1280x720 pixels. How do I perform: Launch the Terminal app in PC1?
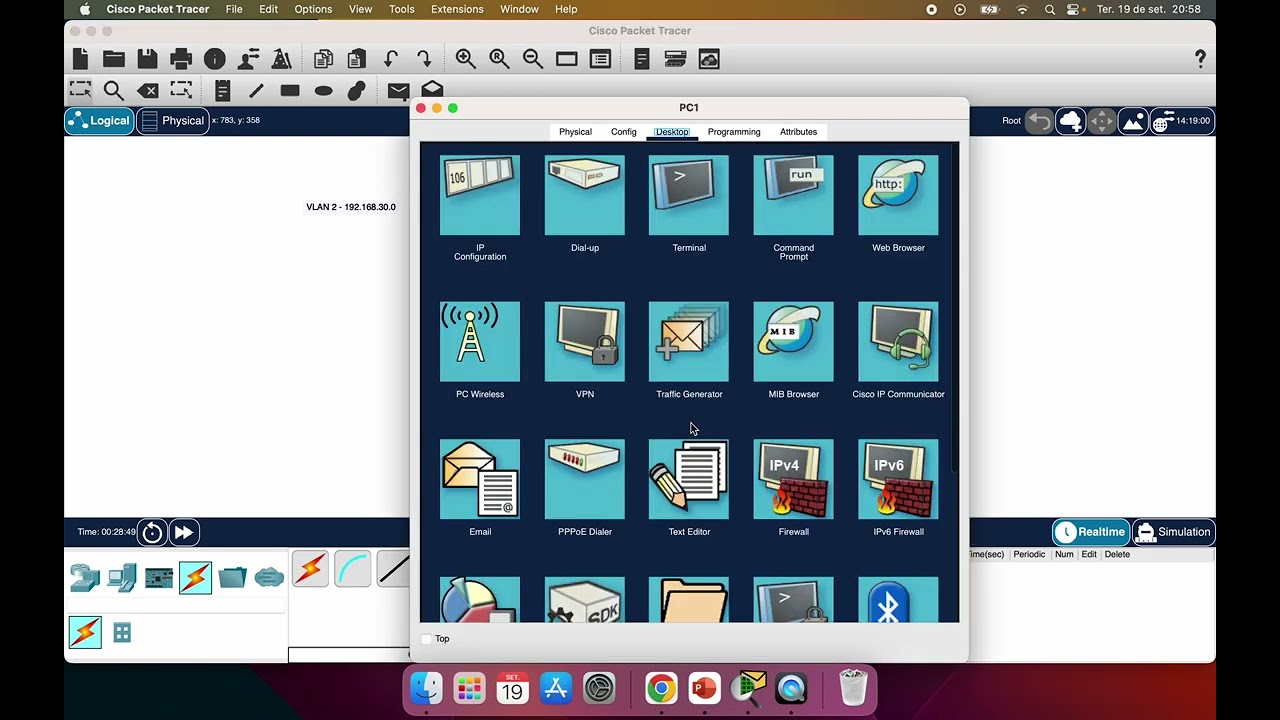(x=689, y=196)
